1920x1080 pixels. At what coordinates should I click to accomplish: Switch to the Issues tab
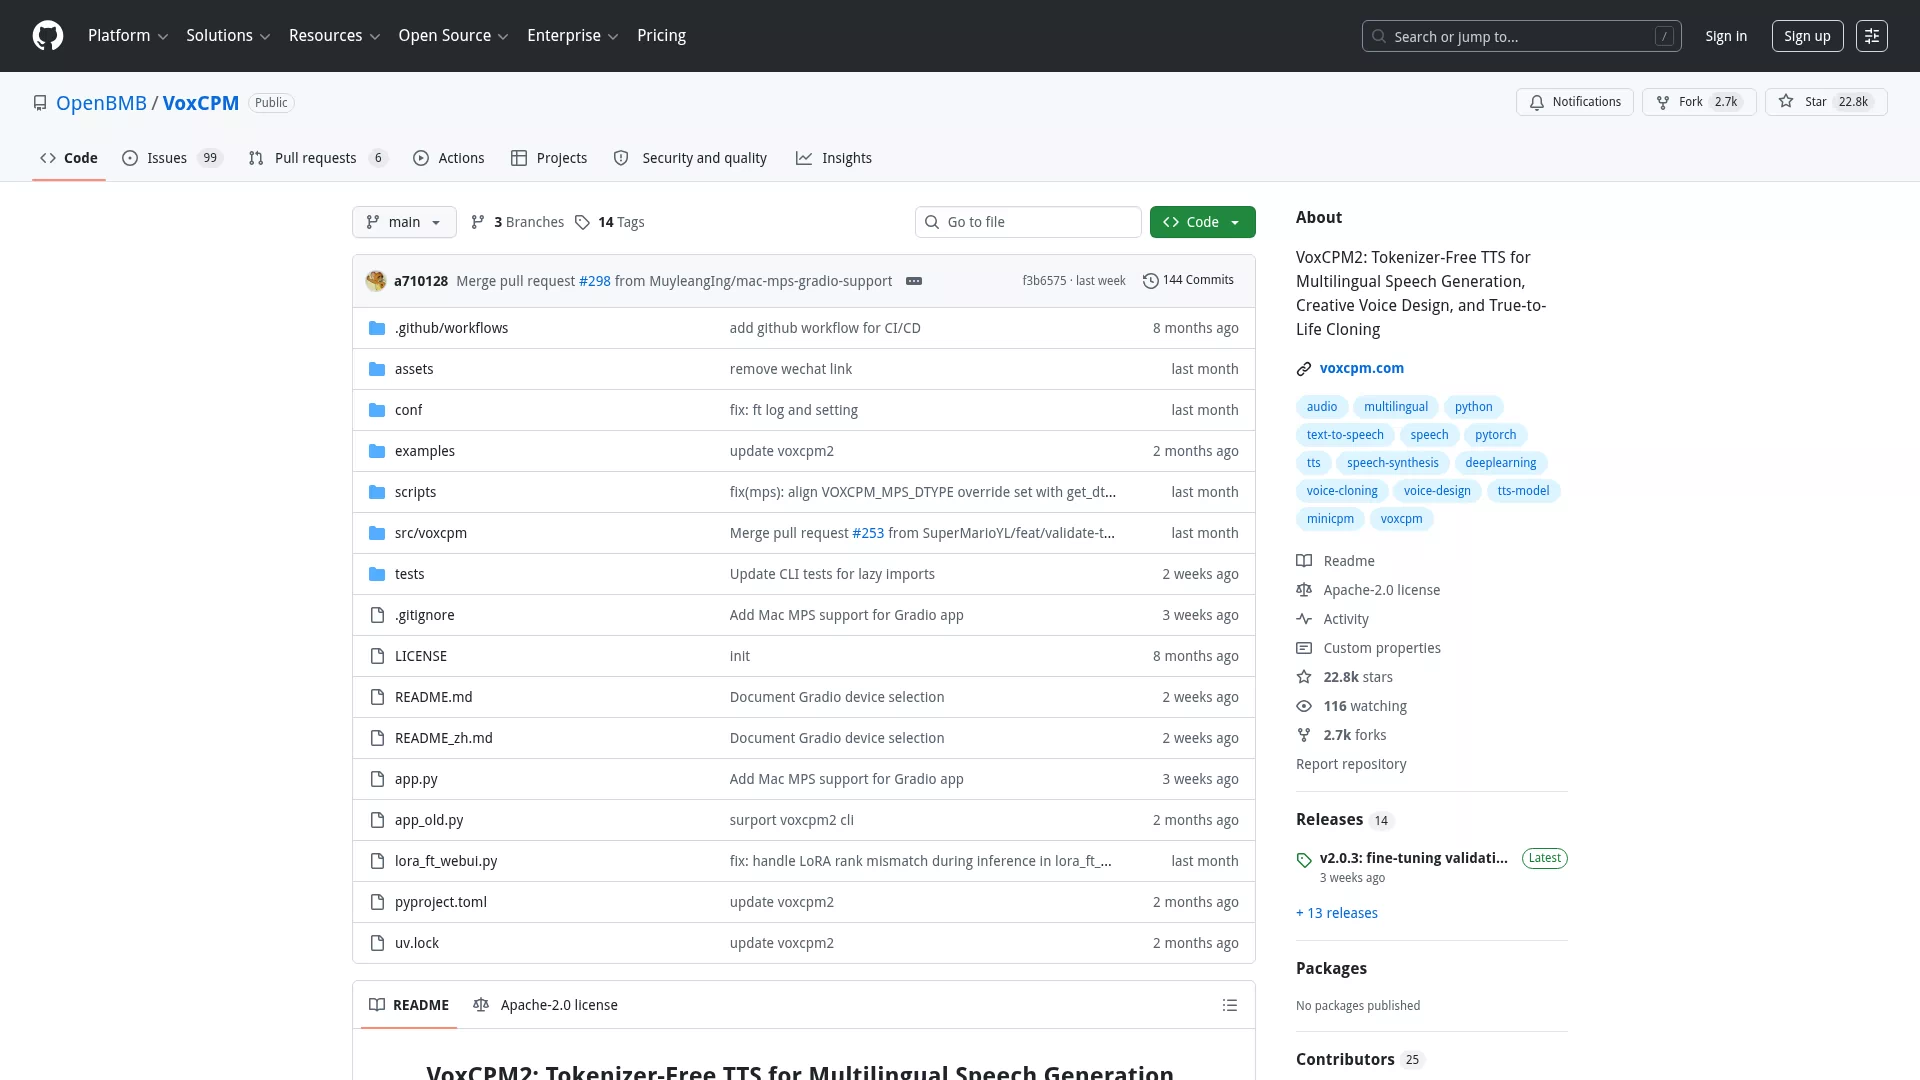pyautogui.click(x=172, y=158)
